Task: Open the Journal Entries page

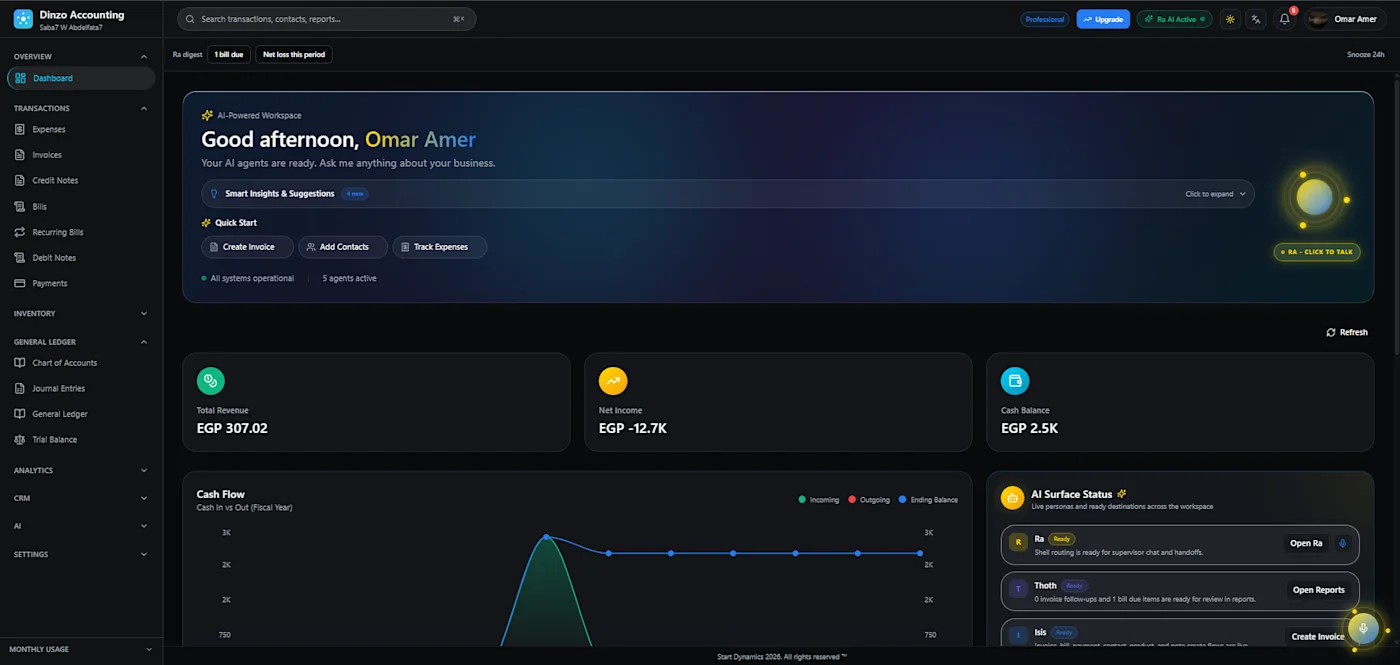Action: tap(81, 389)
